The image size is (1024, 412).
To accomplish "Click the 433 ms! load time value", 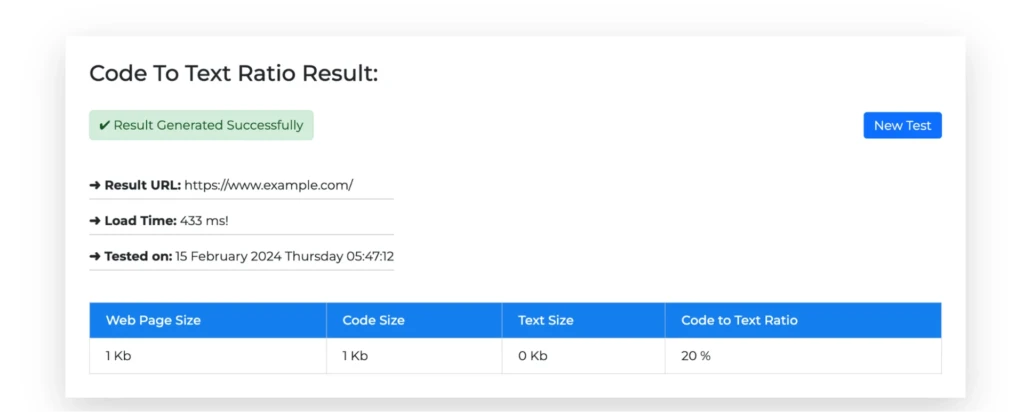I will pyautogui.click(x=205, y=220).
